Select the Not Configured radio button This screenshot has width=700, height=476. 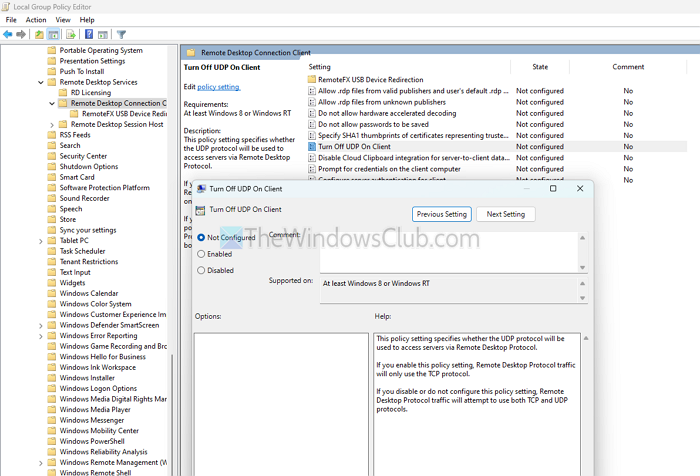click(201, 238)
